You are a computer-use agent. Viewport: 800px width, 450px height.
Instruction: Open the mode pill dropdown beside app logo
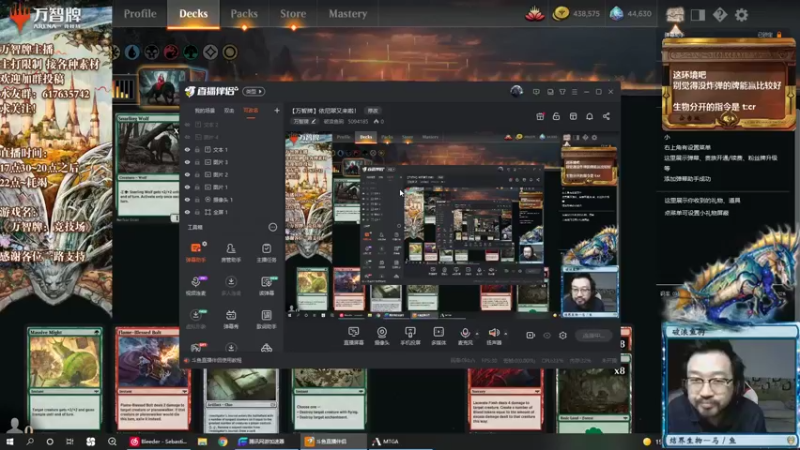(x=254, y=91)
